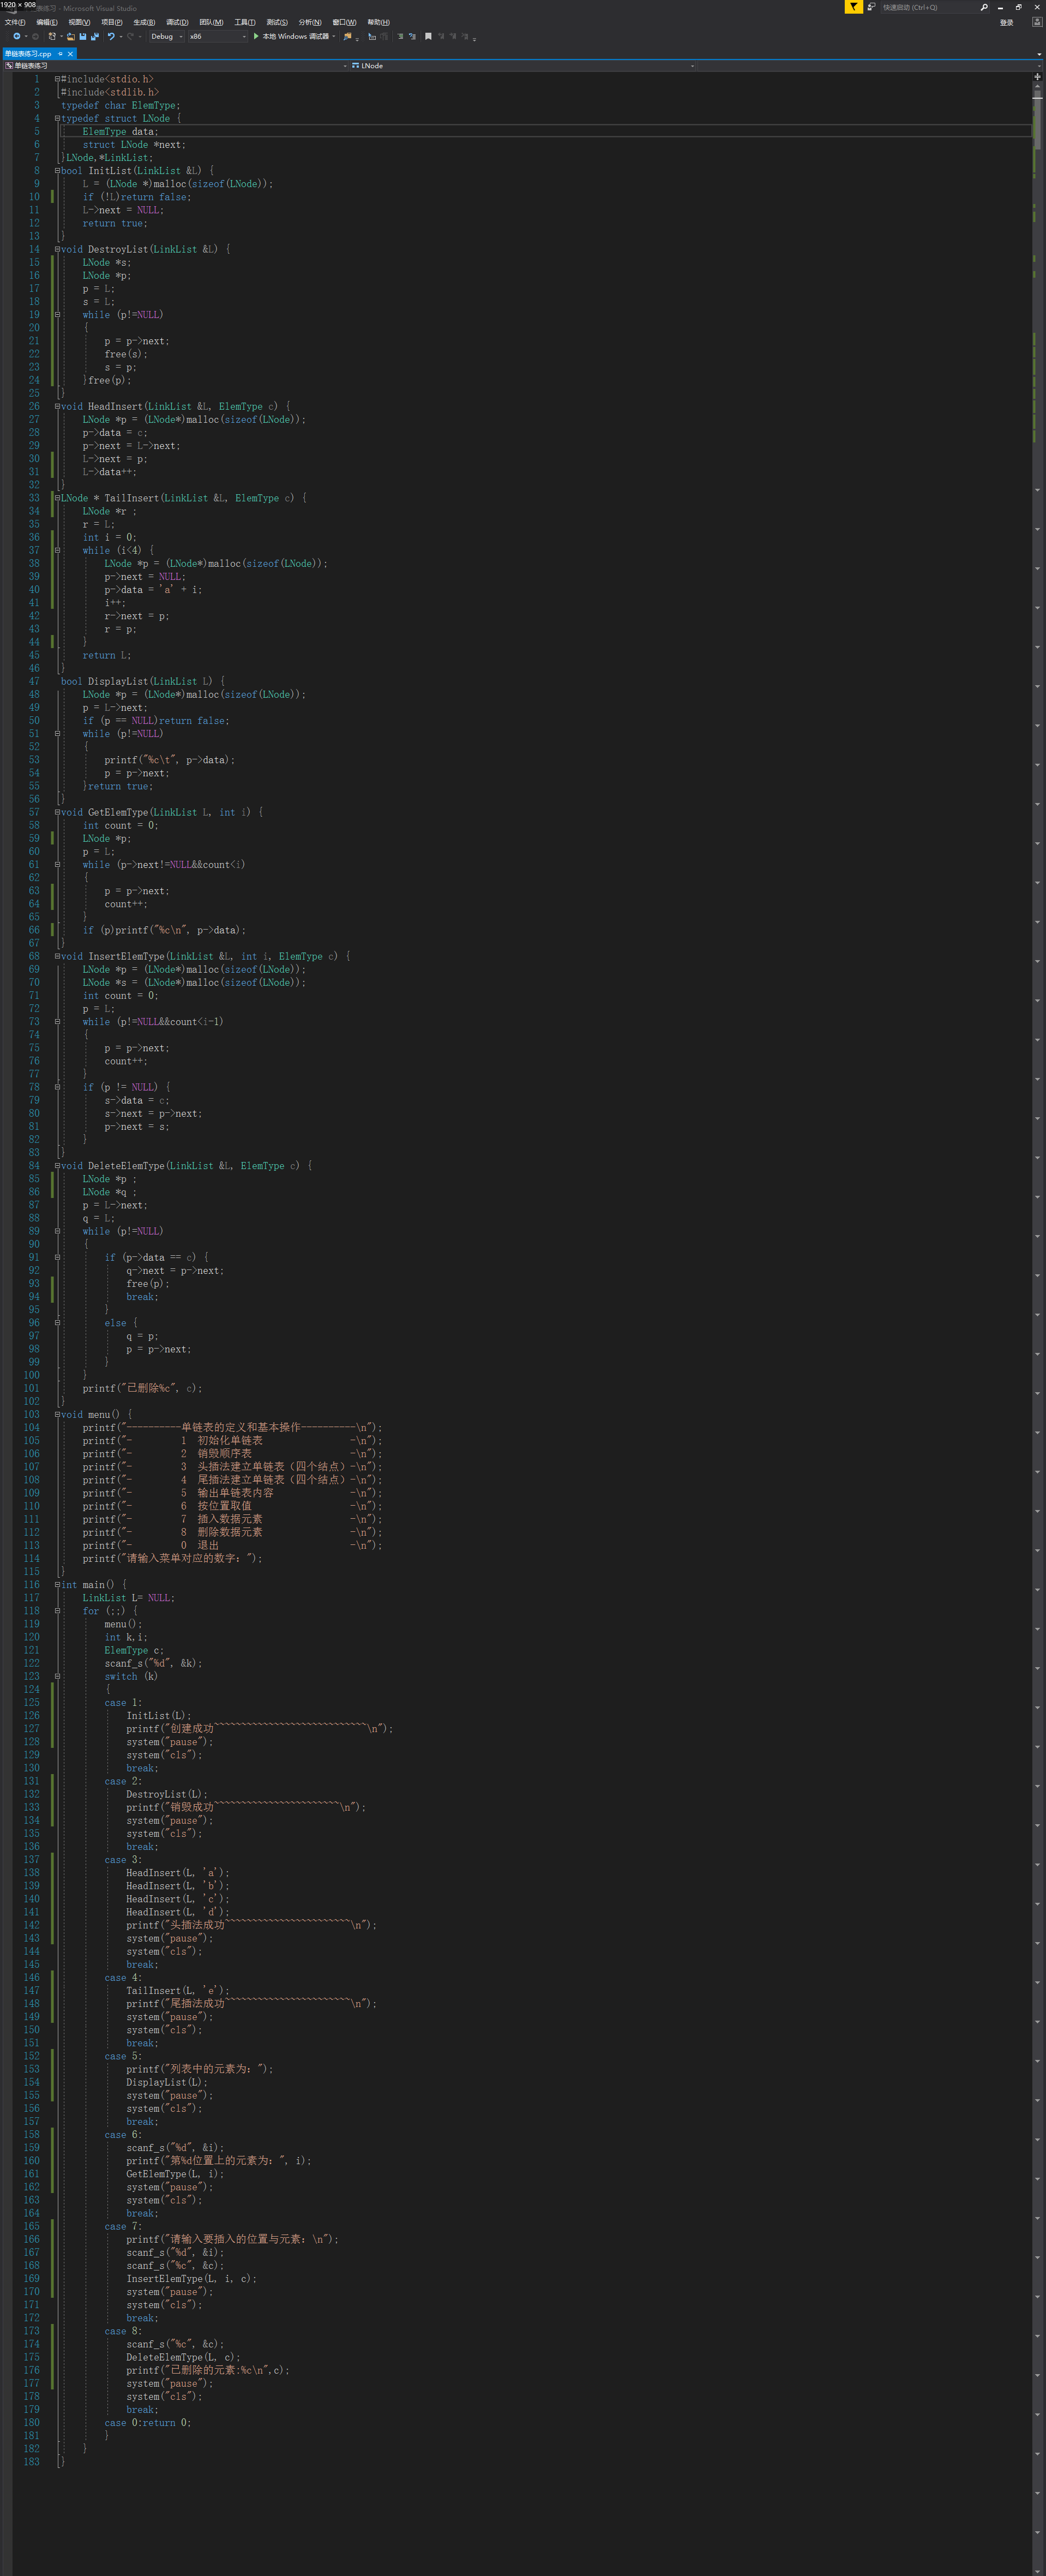Collapse the GetElemType function block
This screenshot has height=2576, width=1046.
(57, 812)
